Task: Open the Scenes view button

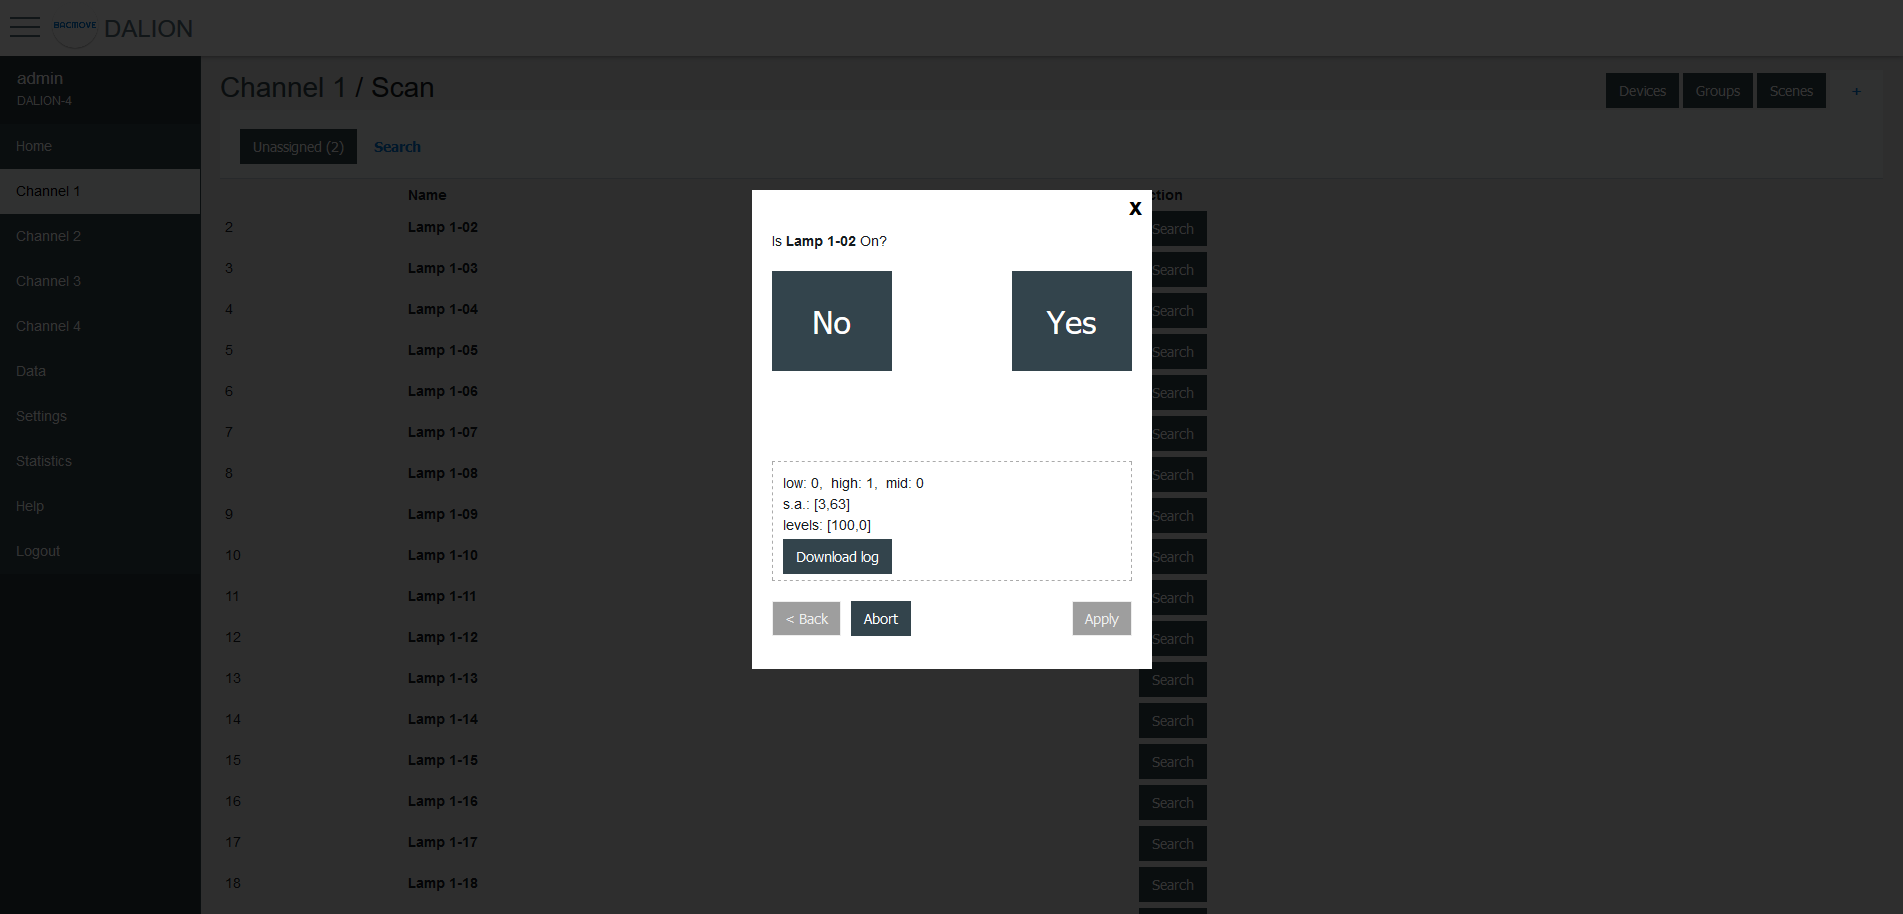Action: (1790, 91)
